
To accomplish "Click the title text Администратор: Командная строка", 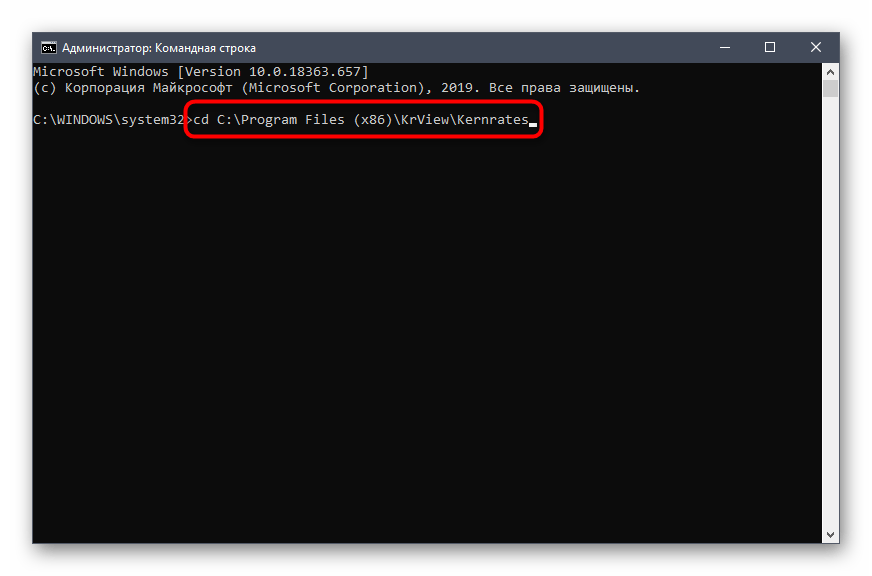I will pos(159,47).
